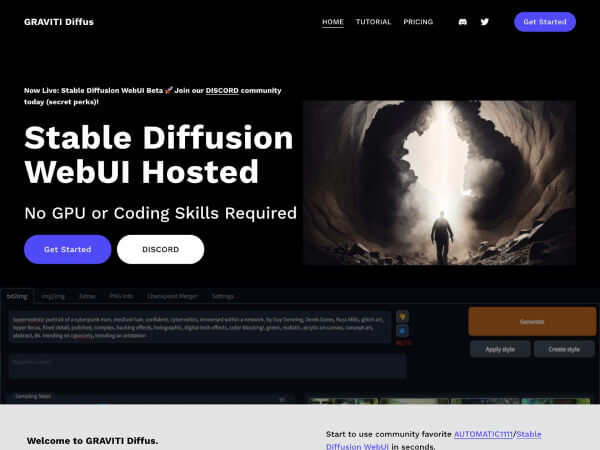Open the PRICING nav item
Viewport: 600px width, 450px height.
[x=417, y=22]
